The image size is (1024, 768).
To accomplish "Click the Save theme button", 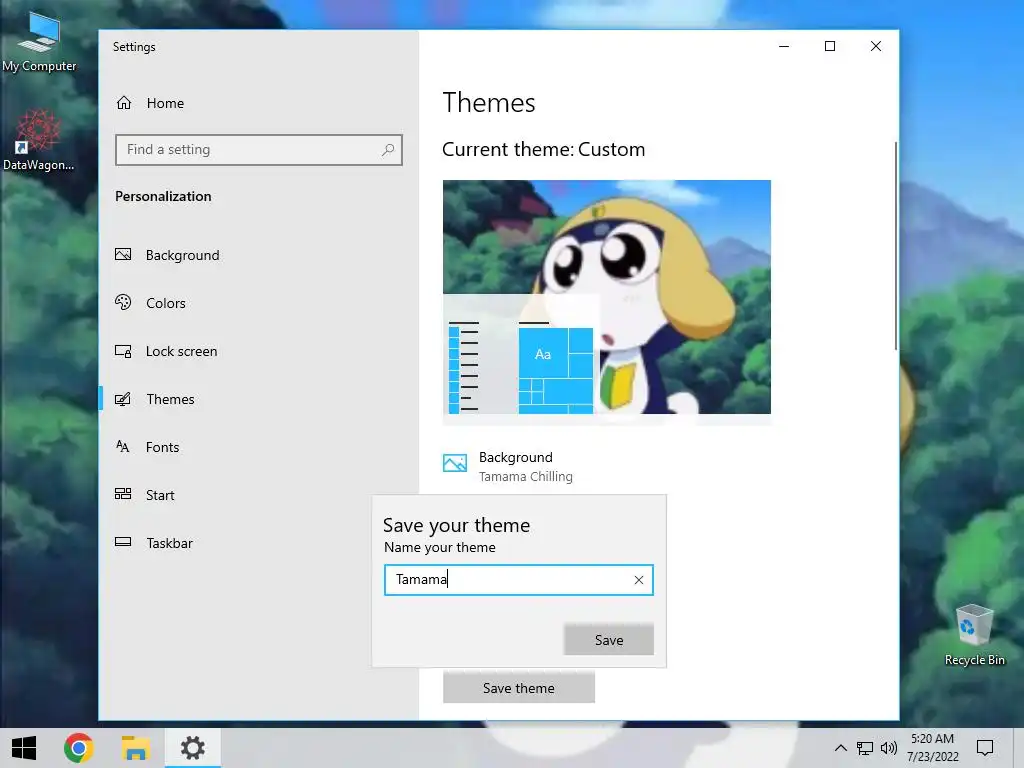I will click(519, 688).
